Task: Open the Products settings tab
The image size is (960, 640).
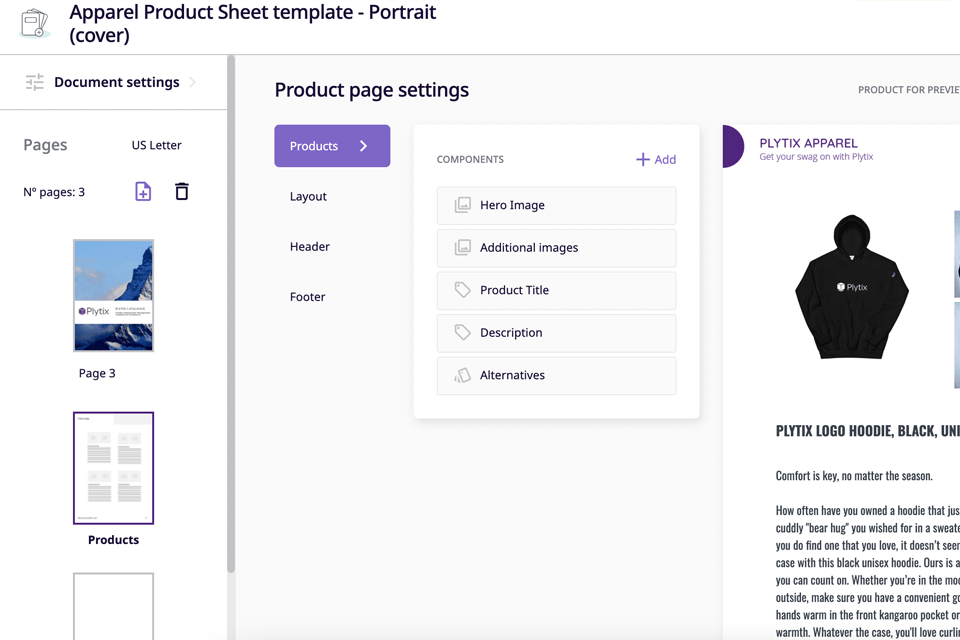Action: [332, 146]
